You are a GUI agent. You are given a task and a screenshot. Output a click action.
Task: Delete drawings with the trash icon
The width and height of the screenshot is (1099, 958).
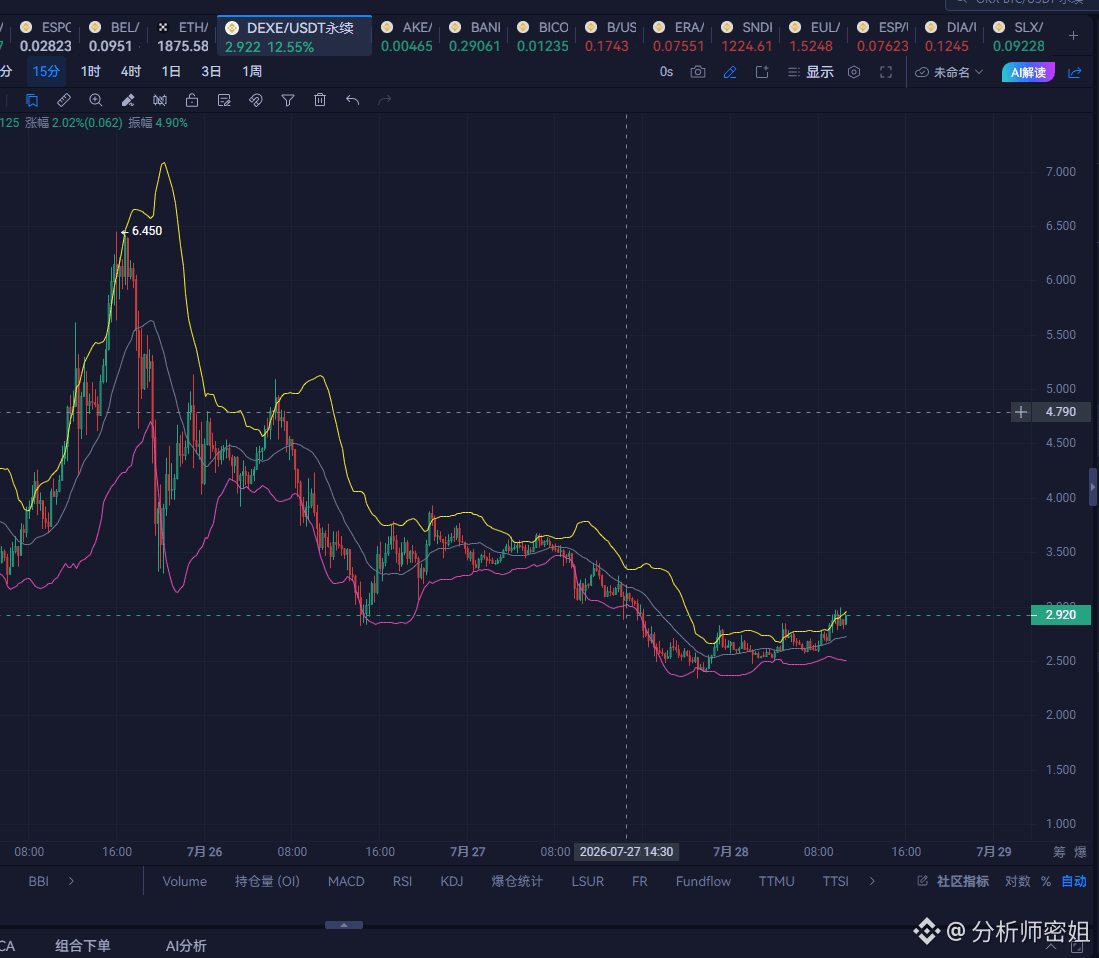[320, 100]
